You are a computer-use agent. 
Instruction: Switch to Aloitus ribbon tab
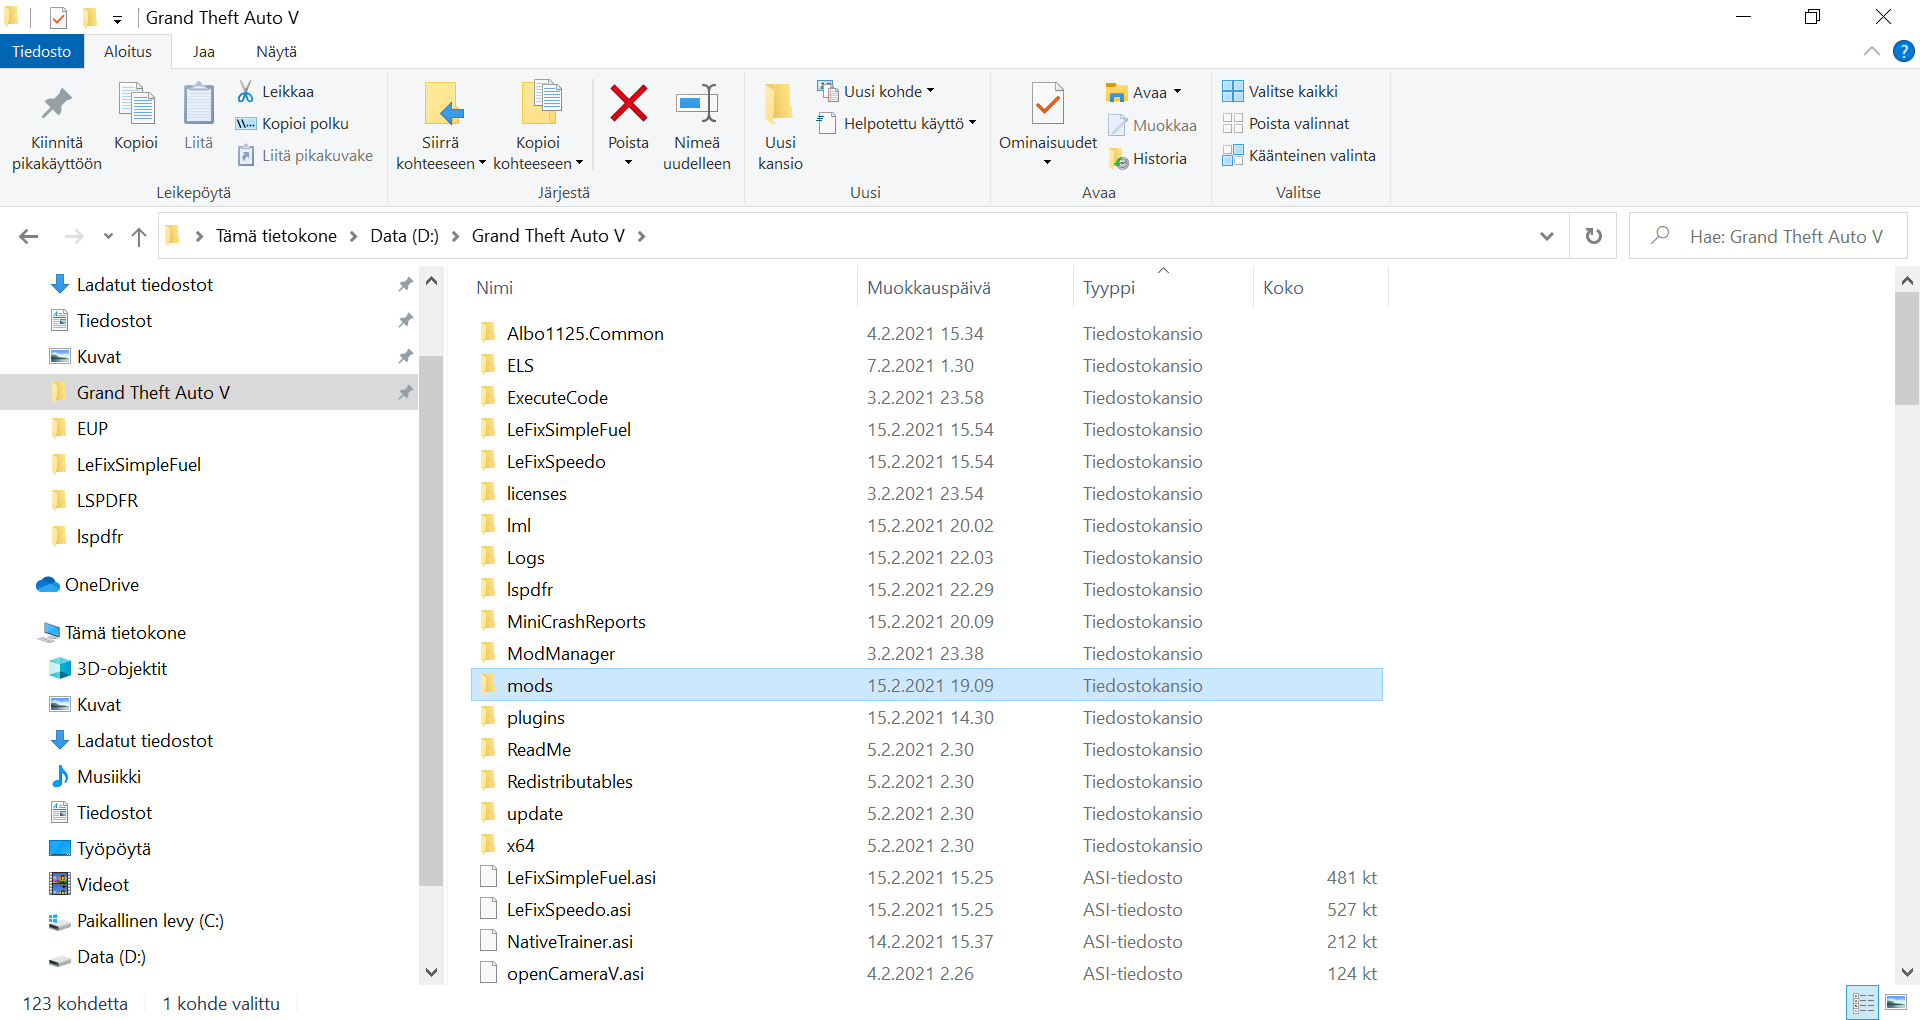click(x=128, y=51)
